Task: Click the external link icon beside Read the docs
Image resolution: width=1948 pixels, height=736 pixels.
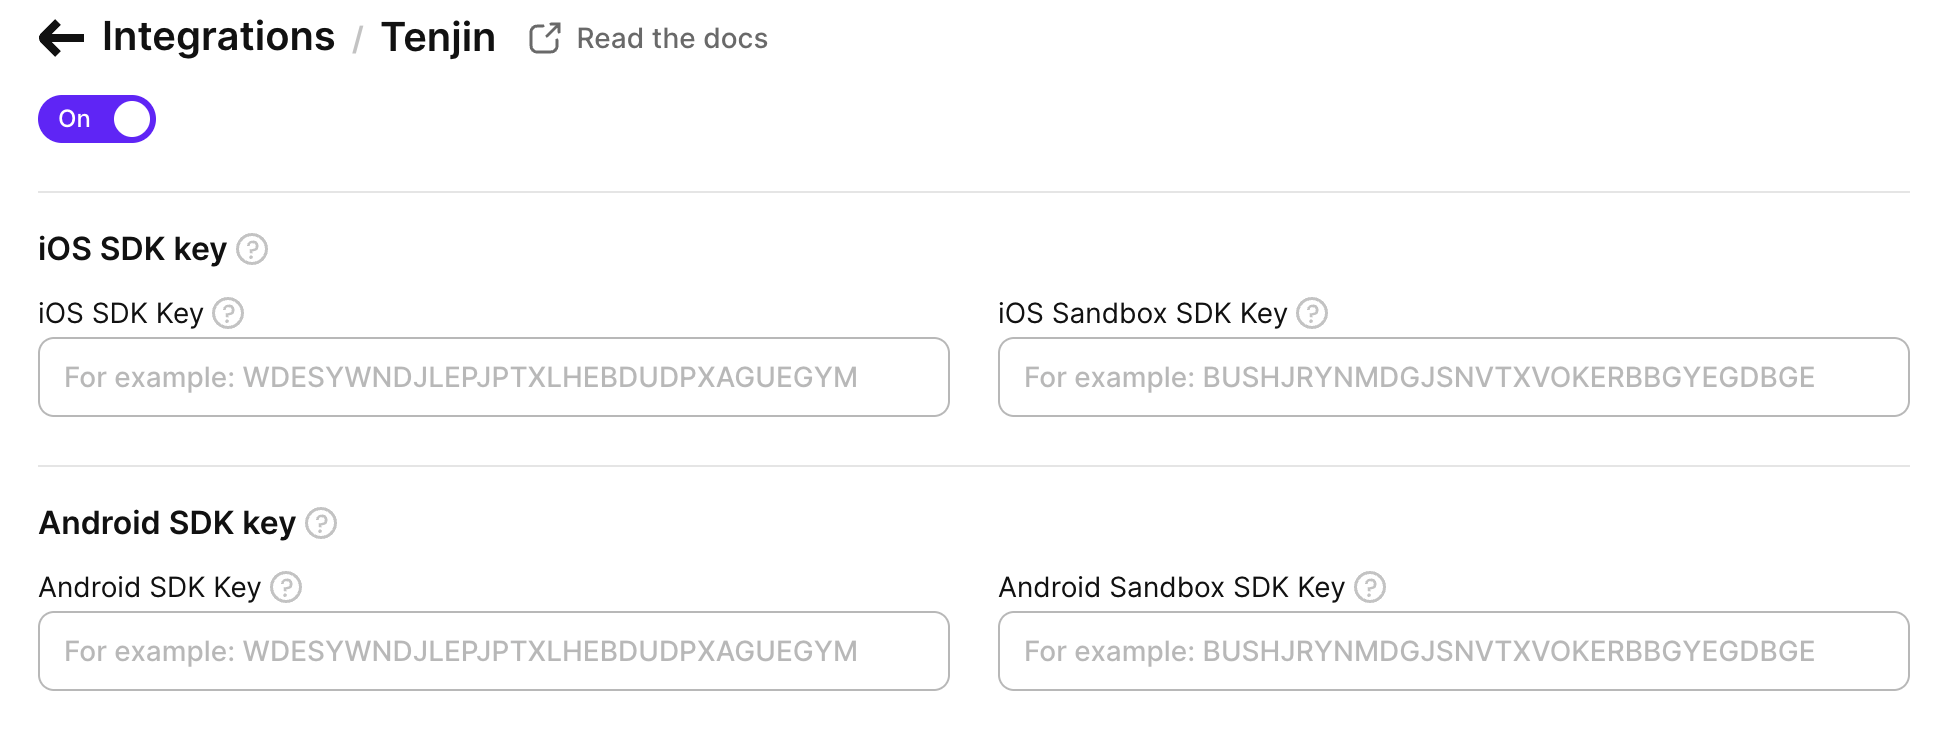Action: (x=545, y=39)
